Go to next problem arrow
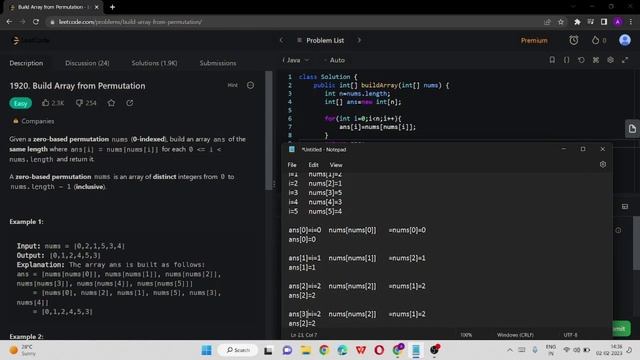The width and height of the screenshot is (640, 360). (359, 40)
